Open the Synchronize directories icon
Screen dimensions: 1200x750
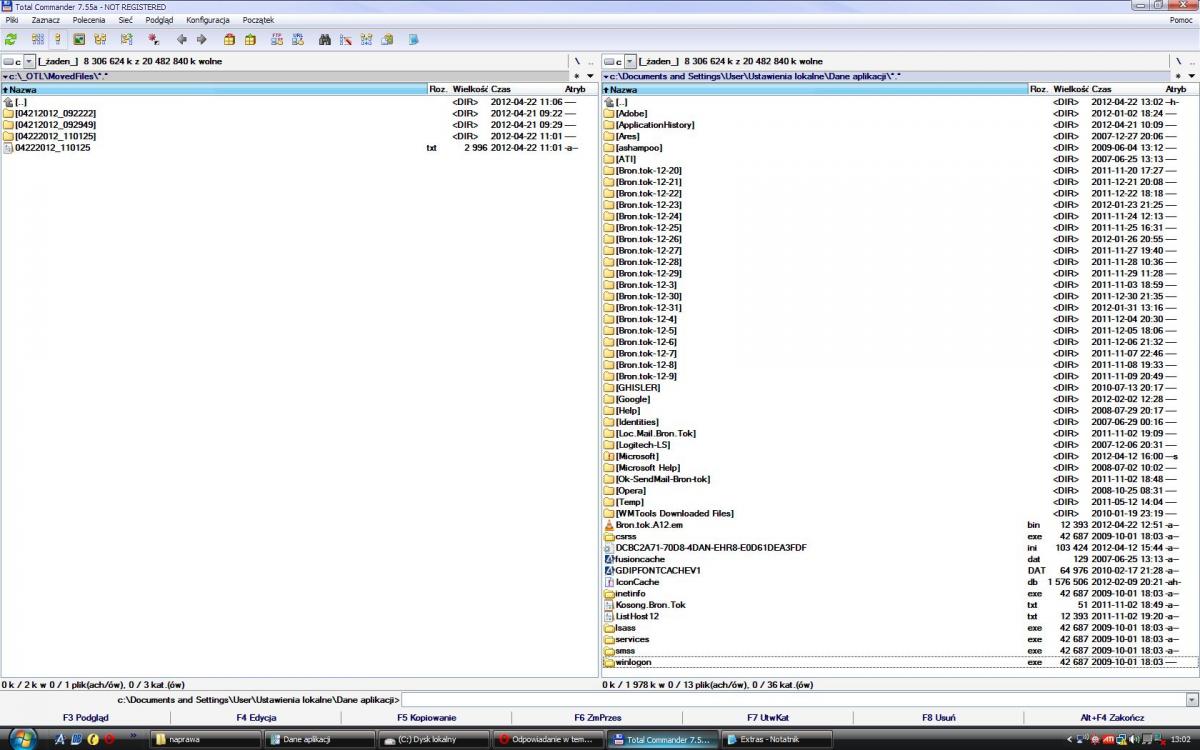pyautogui.click(x=366, y=40)
